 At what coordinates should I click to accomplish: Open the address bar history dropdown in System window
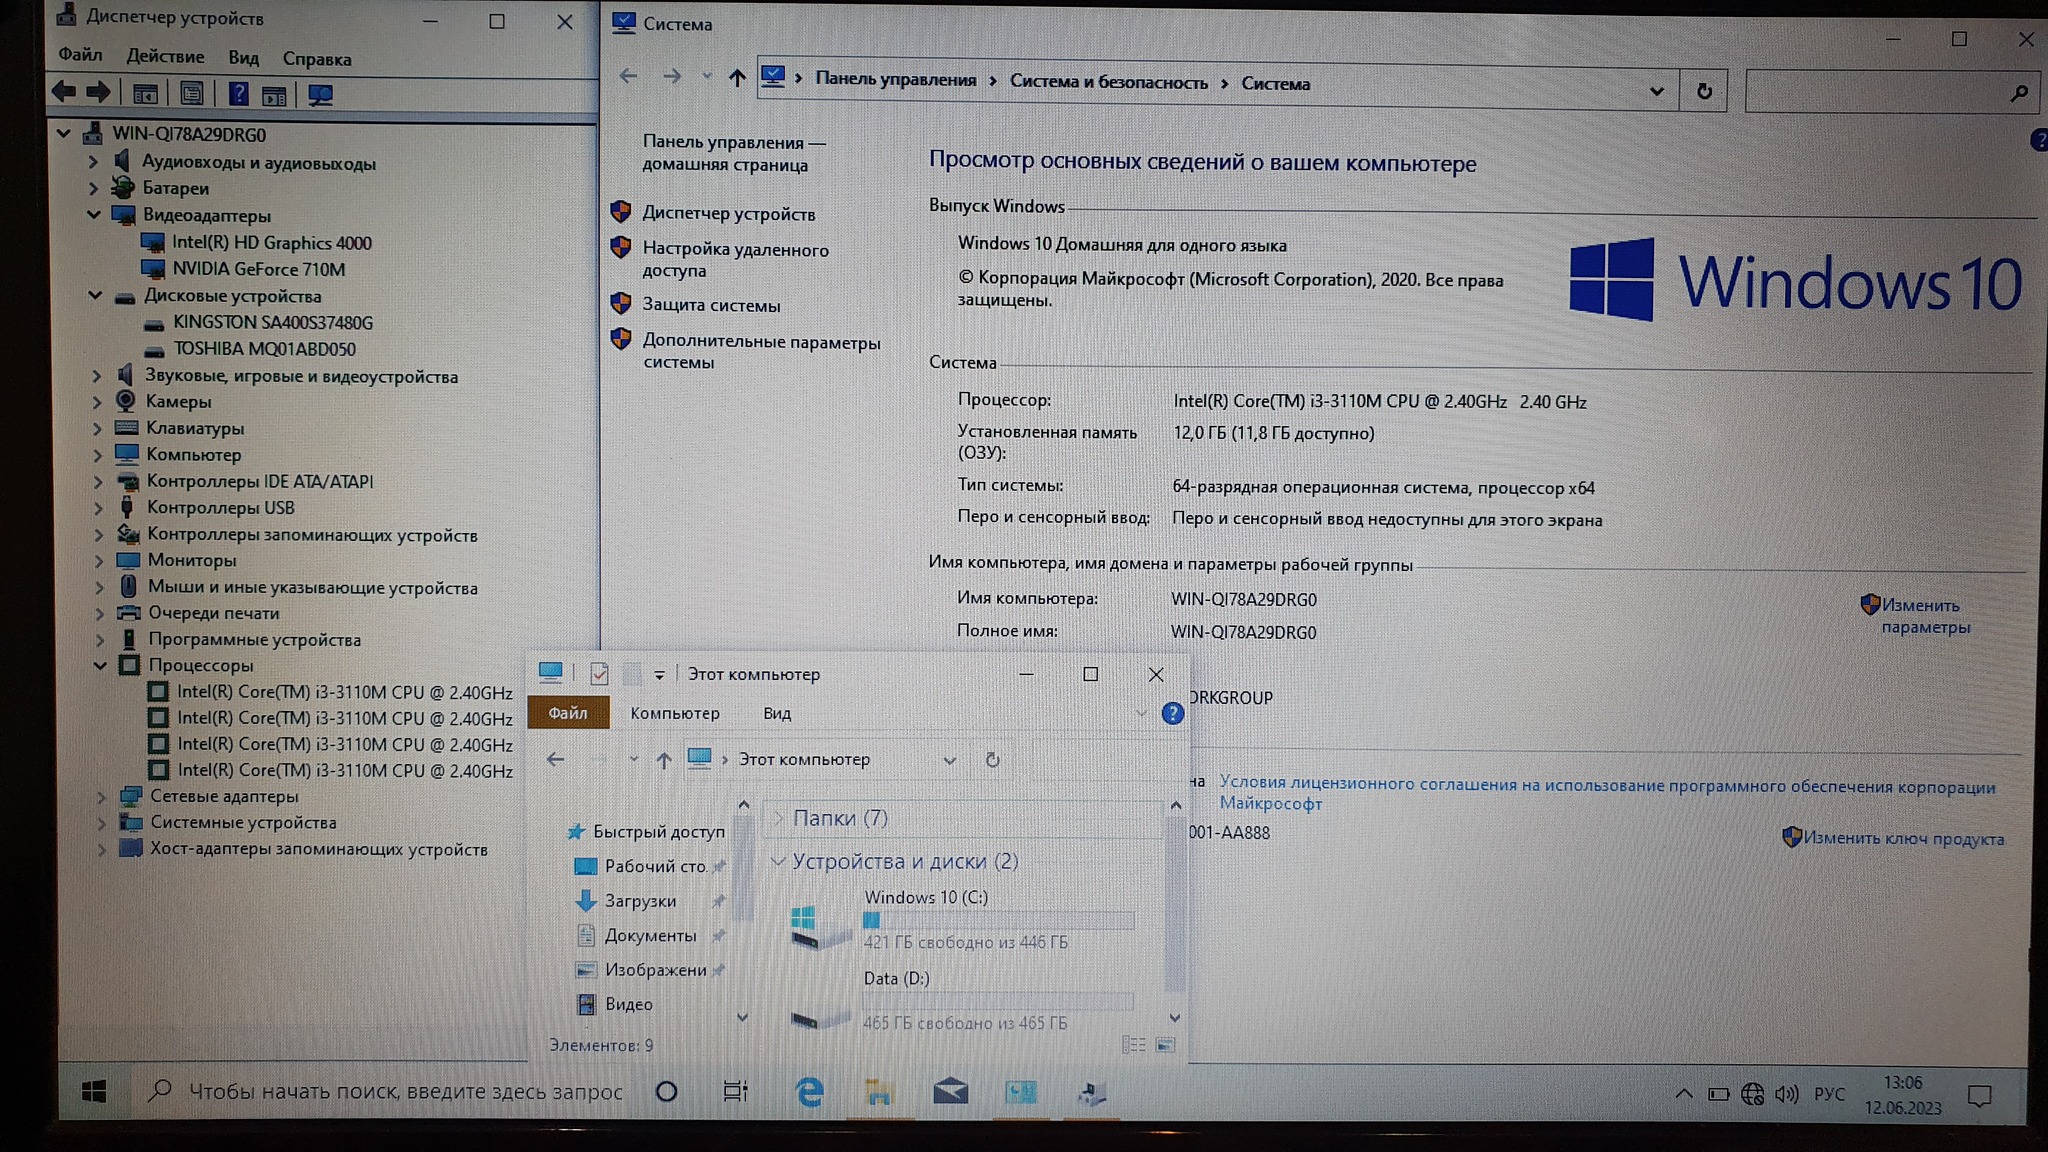pos(1656,92)
